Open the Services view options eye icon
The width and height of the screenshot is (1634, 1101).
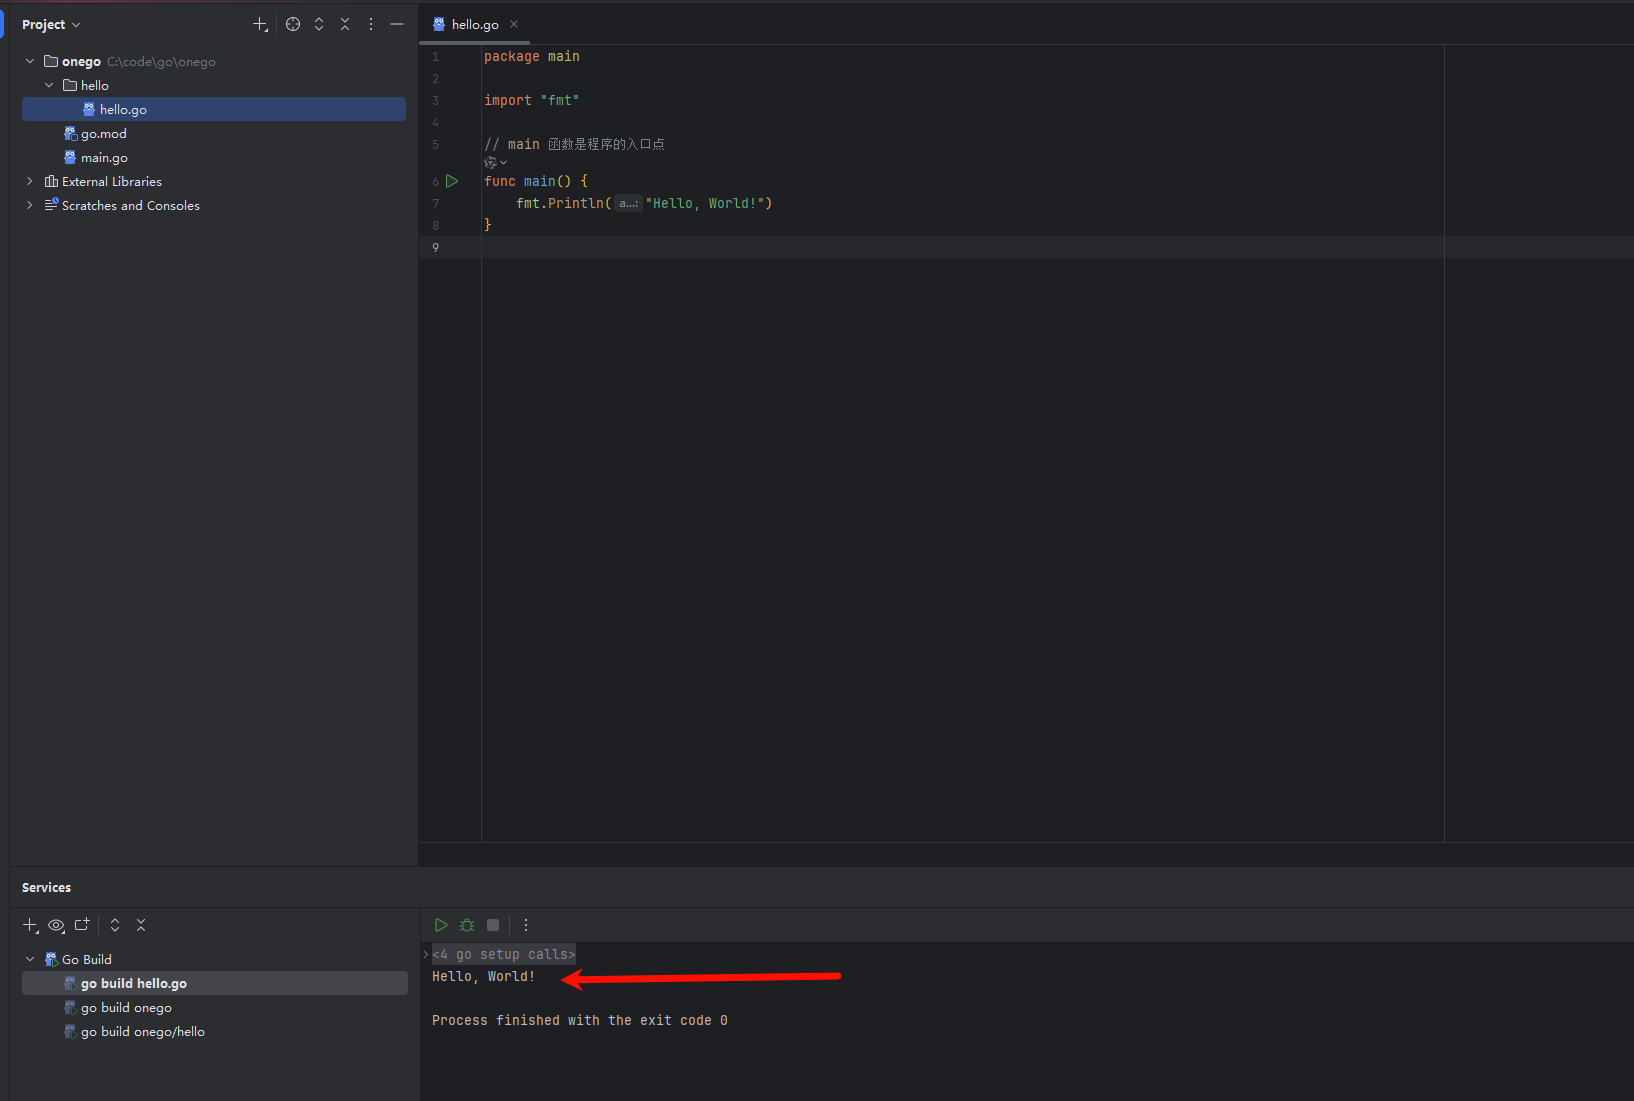pyautogui.click(x=56, y=925)
